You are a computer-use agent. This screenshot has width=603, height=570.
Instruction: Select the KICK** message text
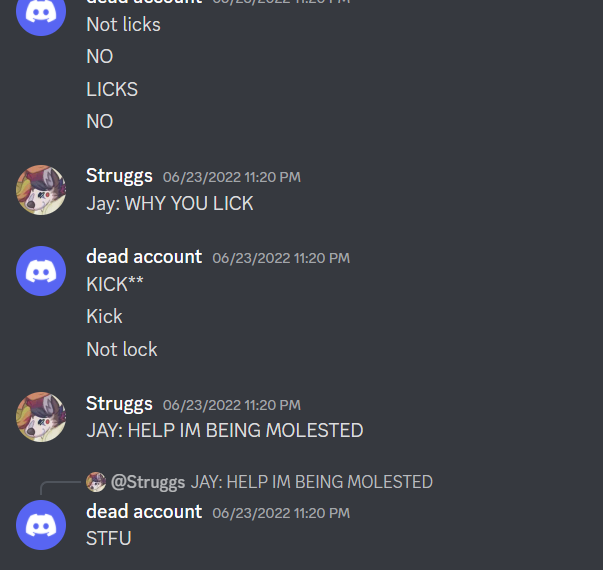click(x=115, y=284)
